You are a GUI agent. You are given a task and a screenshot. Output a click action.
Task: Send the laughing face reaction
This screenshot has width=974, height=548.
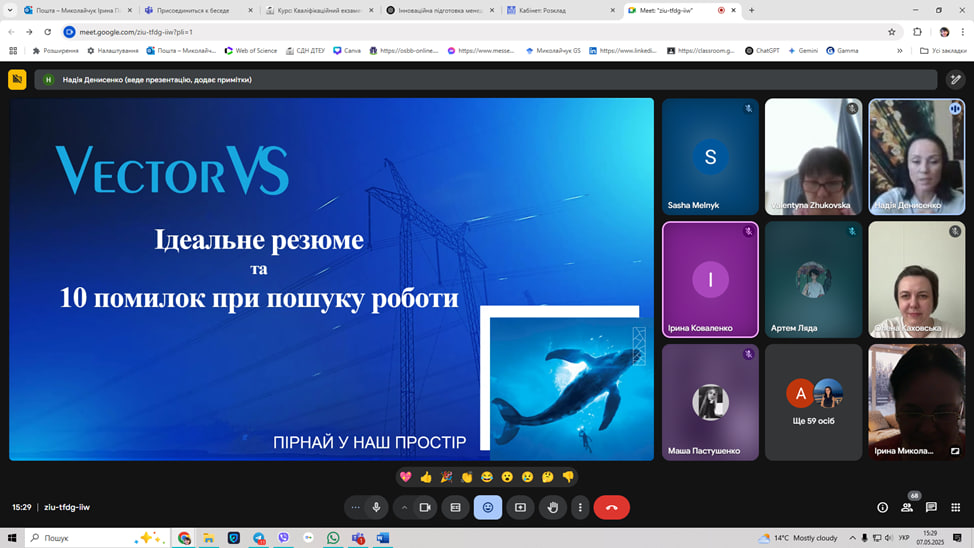[486, 477]
